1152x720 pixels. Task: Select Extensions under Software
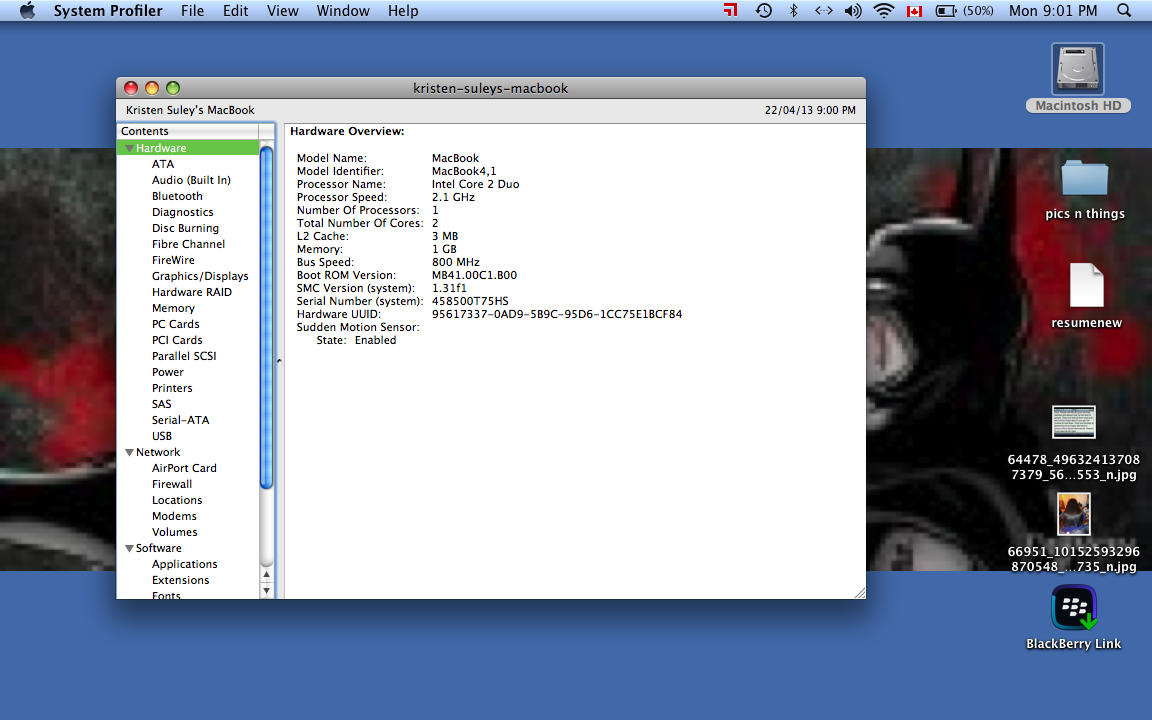click(181, 580)
